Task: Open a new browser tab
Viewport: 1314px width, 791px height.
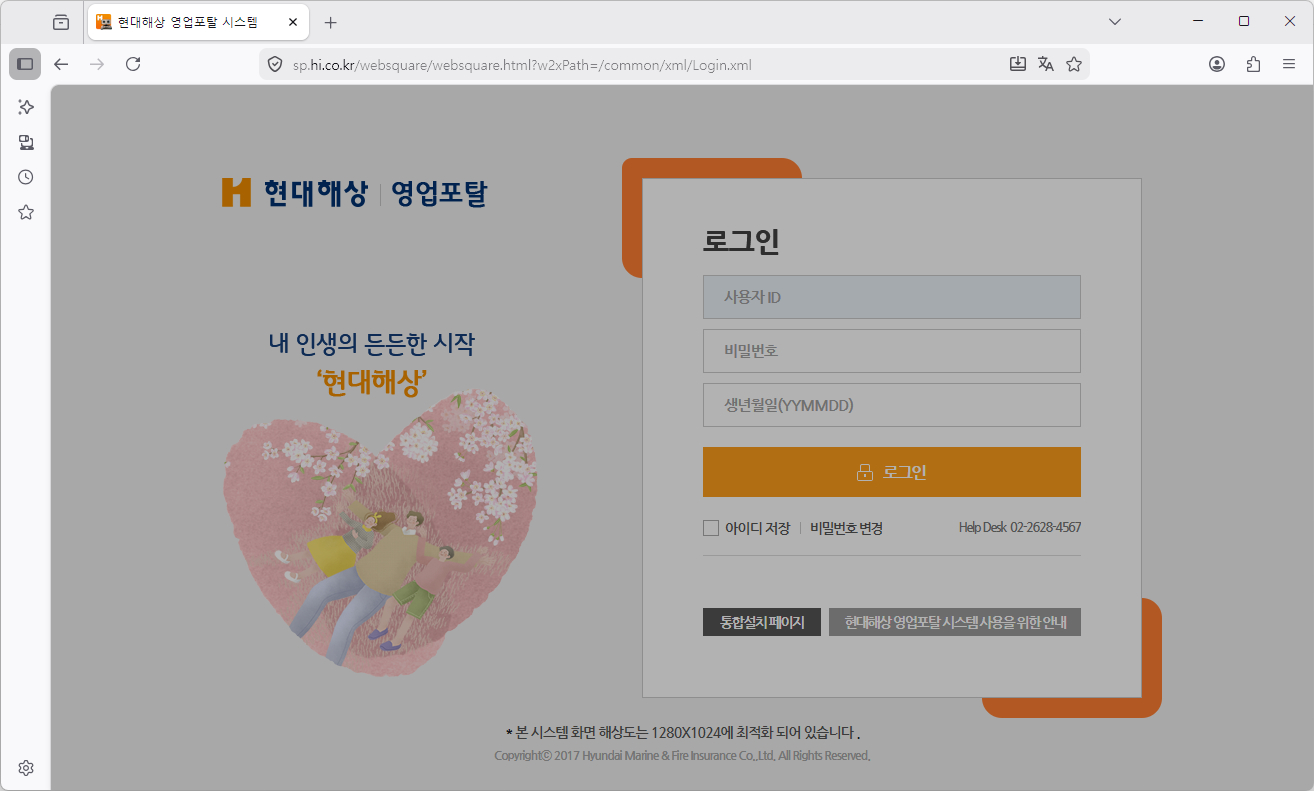Action: 331,22
